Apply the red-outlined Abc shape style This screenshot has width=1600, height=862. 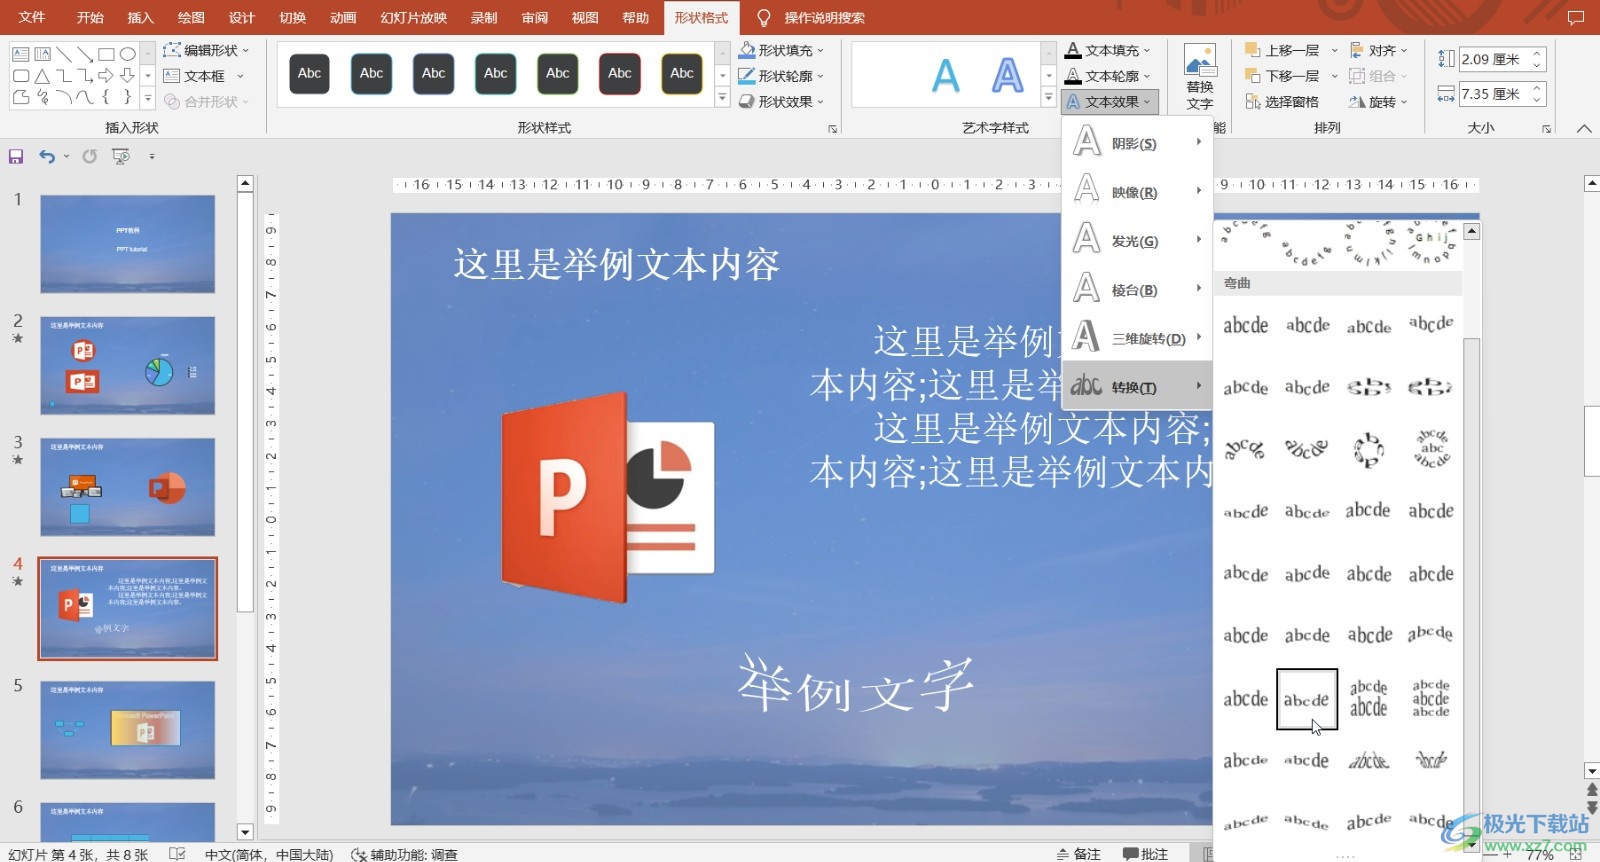tap(620, 74)
